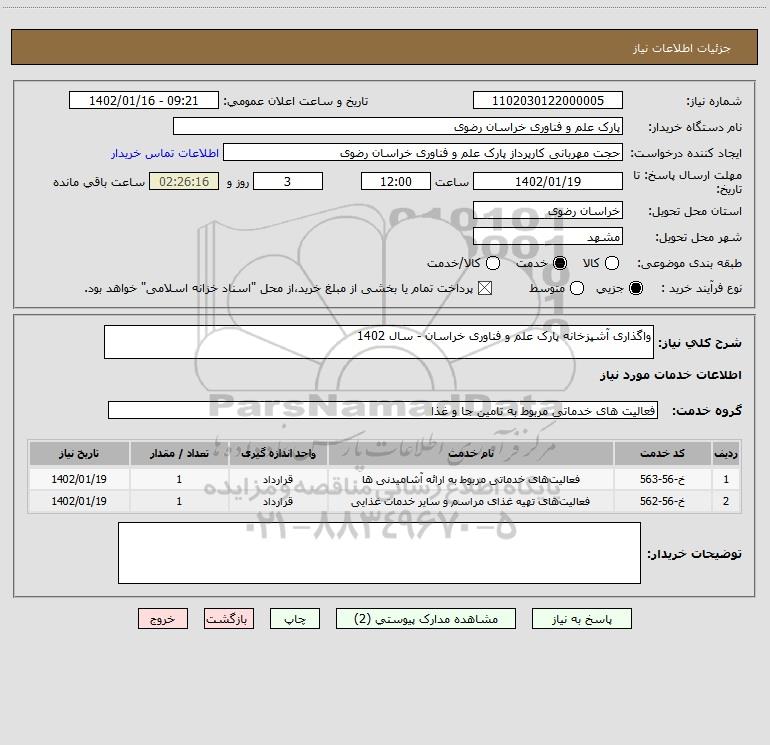This screenshot has width=770, height=745.
Task: Click row 1 need date 1402/01/19
Action: 79,479
